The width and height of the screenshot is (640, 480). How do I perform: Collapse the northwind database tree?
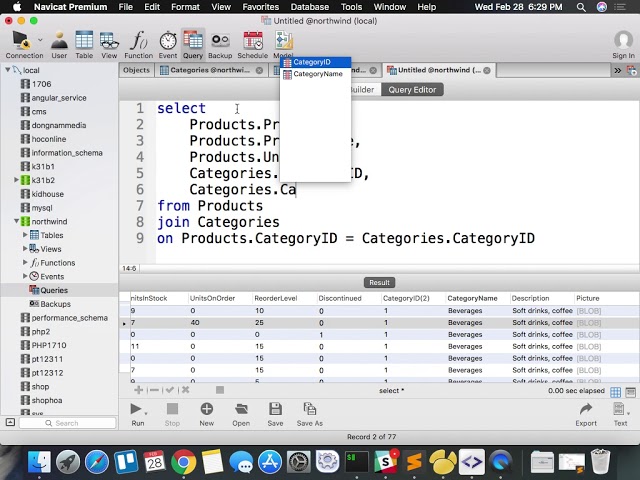[16, 221]
